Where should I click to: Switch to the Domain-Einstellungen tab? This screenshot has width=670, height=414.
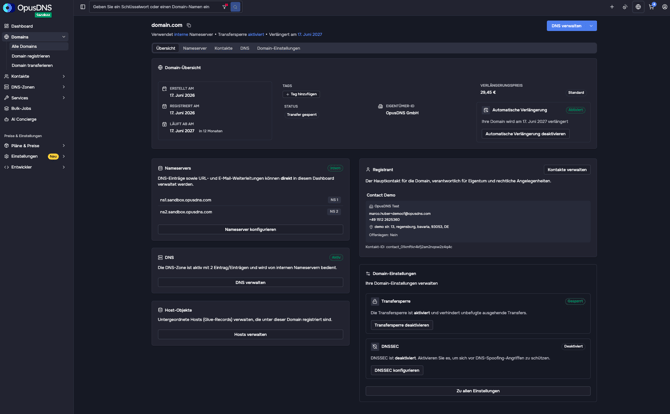[278, 48]
